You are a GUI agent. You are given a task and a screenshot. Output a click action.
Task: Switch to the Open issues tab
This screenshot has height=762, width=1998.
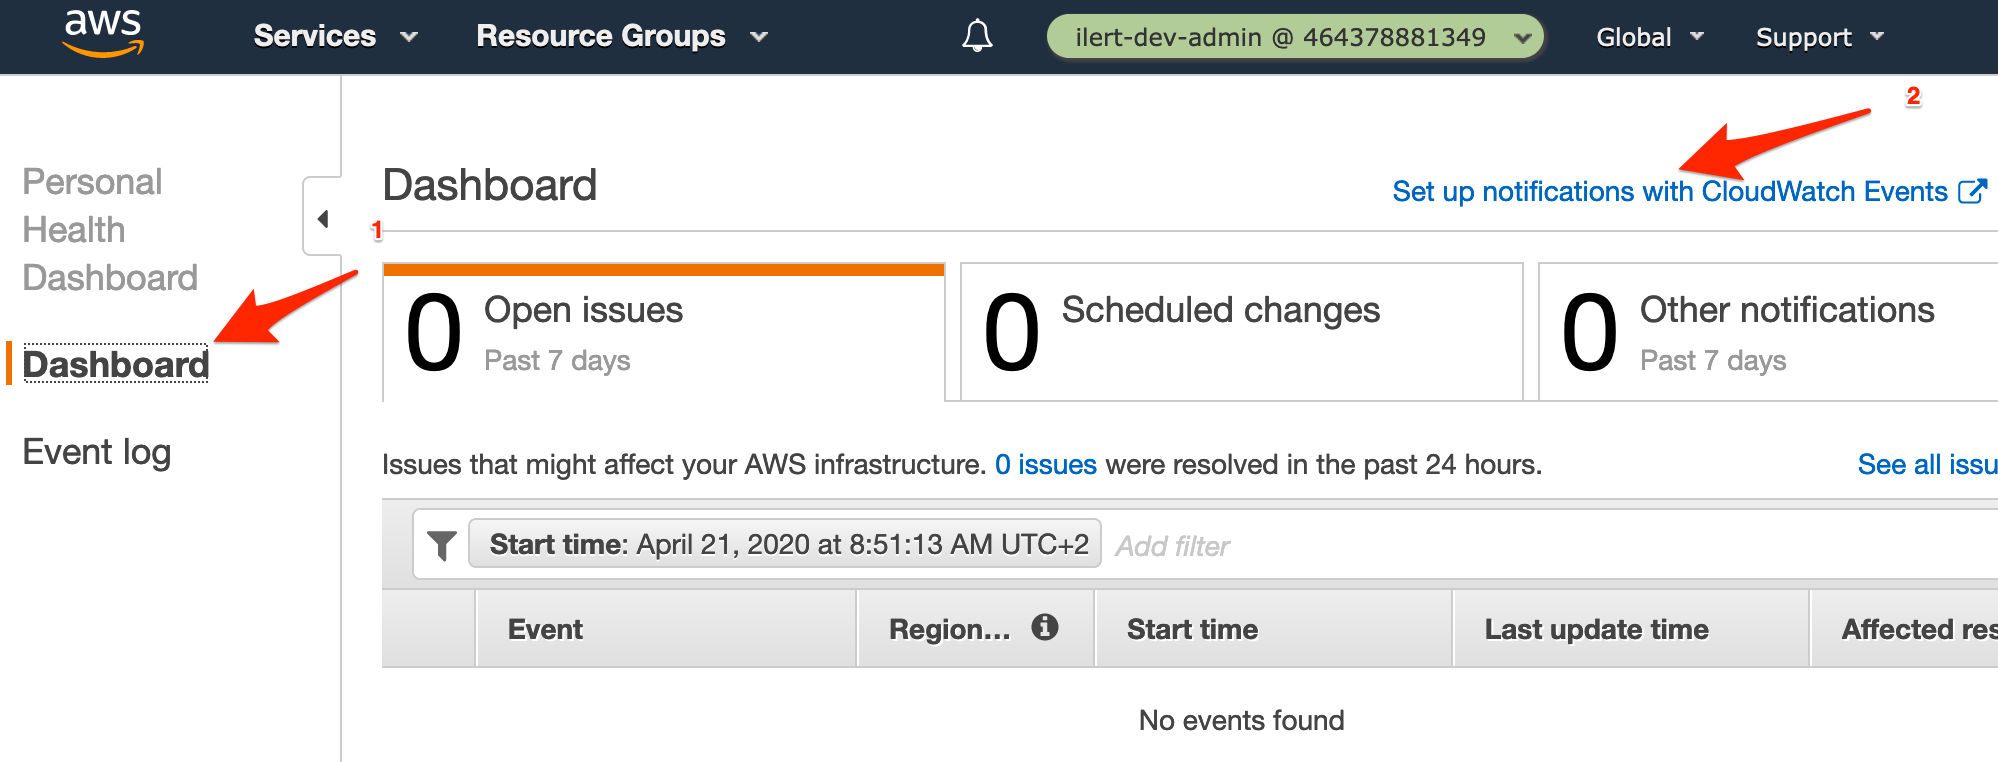click(x=664, y=332)
